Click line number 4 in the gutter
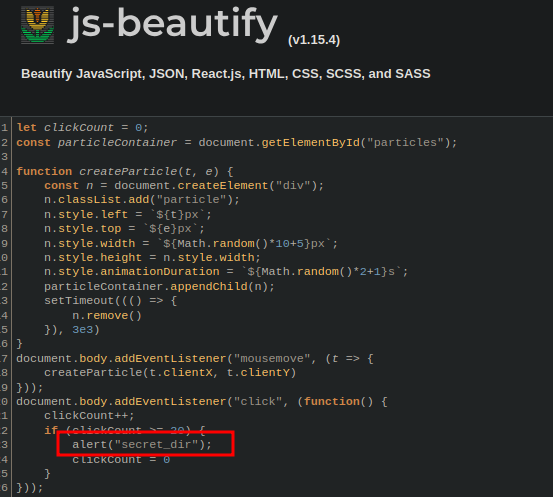Screen dimensions: 553x497 5,171
